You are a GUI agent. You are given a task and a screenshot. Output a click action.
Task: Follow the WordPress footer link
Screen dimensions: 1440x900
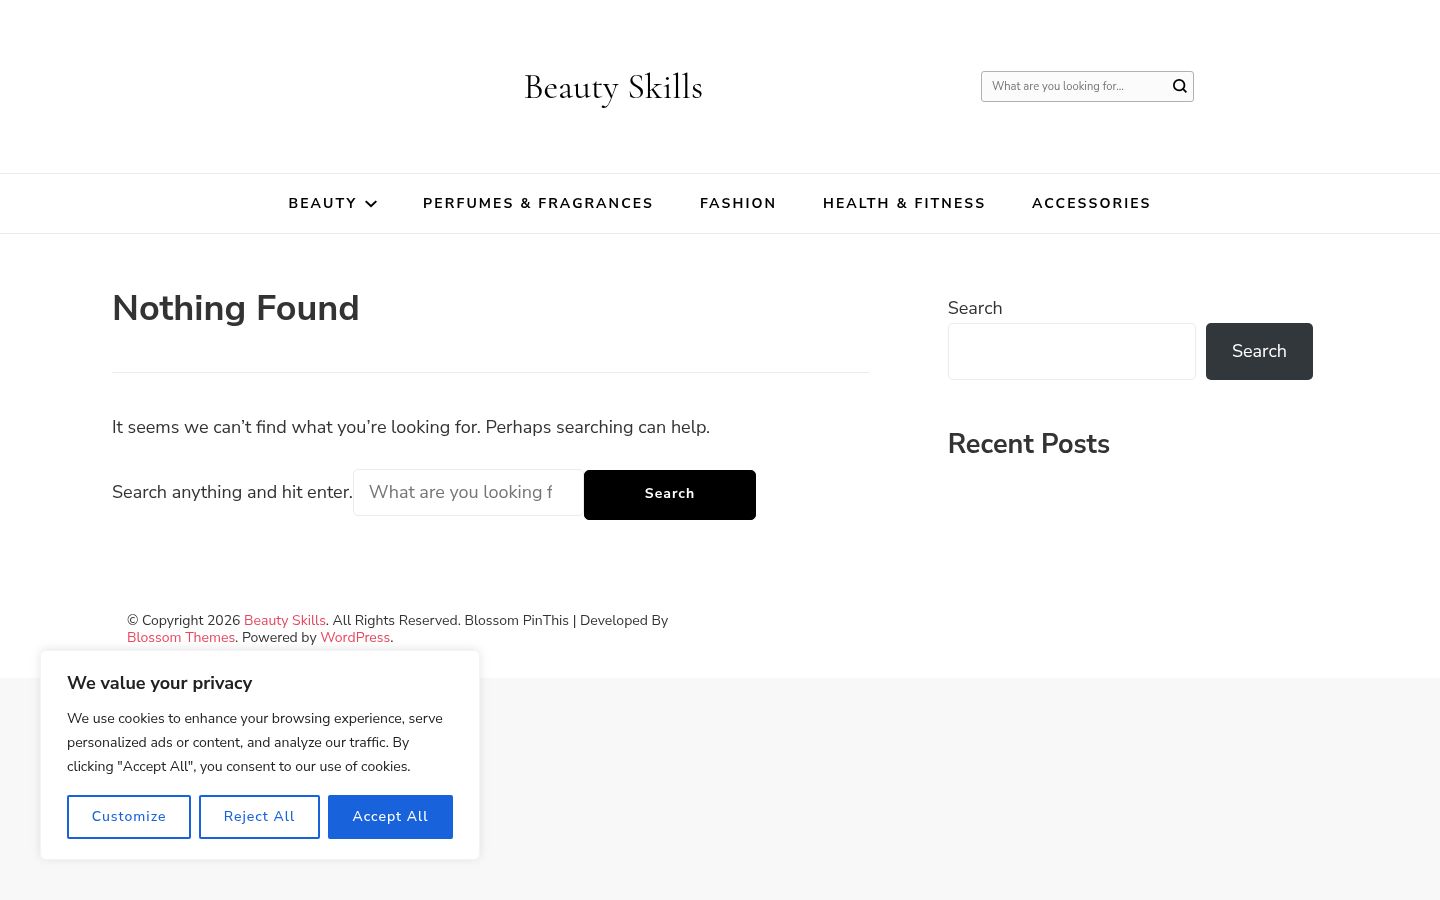click(x=355, y=637)
